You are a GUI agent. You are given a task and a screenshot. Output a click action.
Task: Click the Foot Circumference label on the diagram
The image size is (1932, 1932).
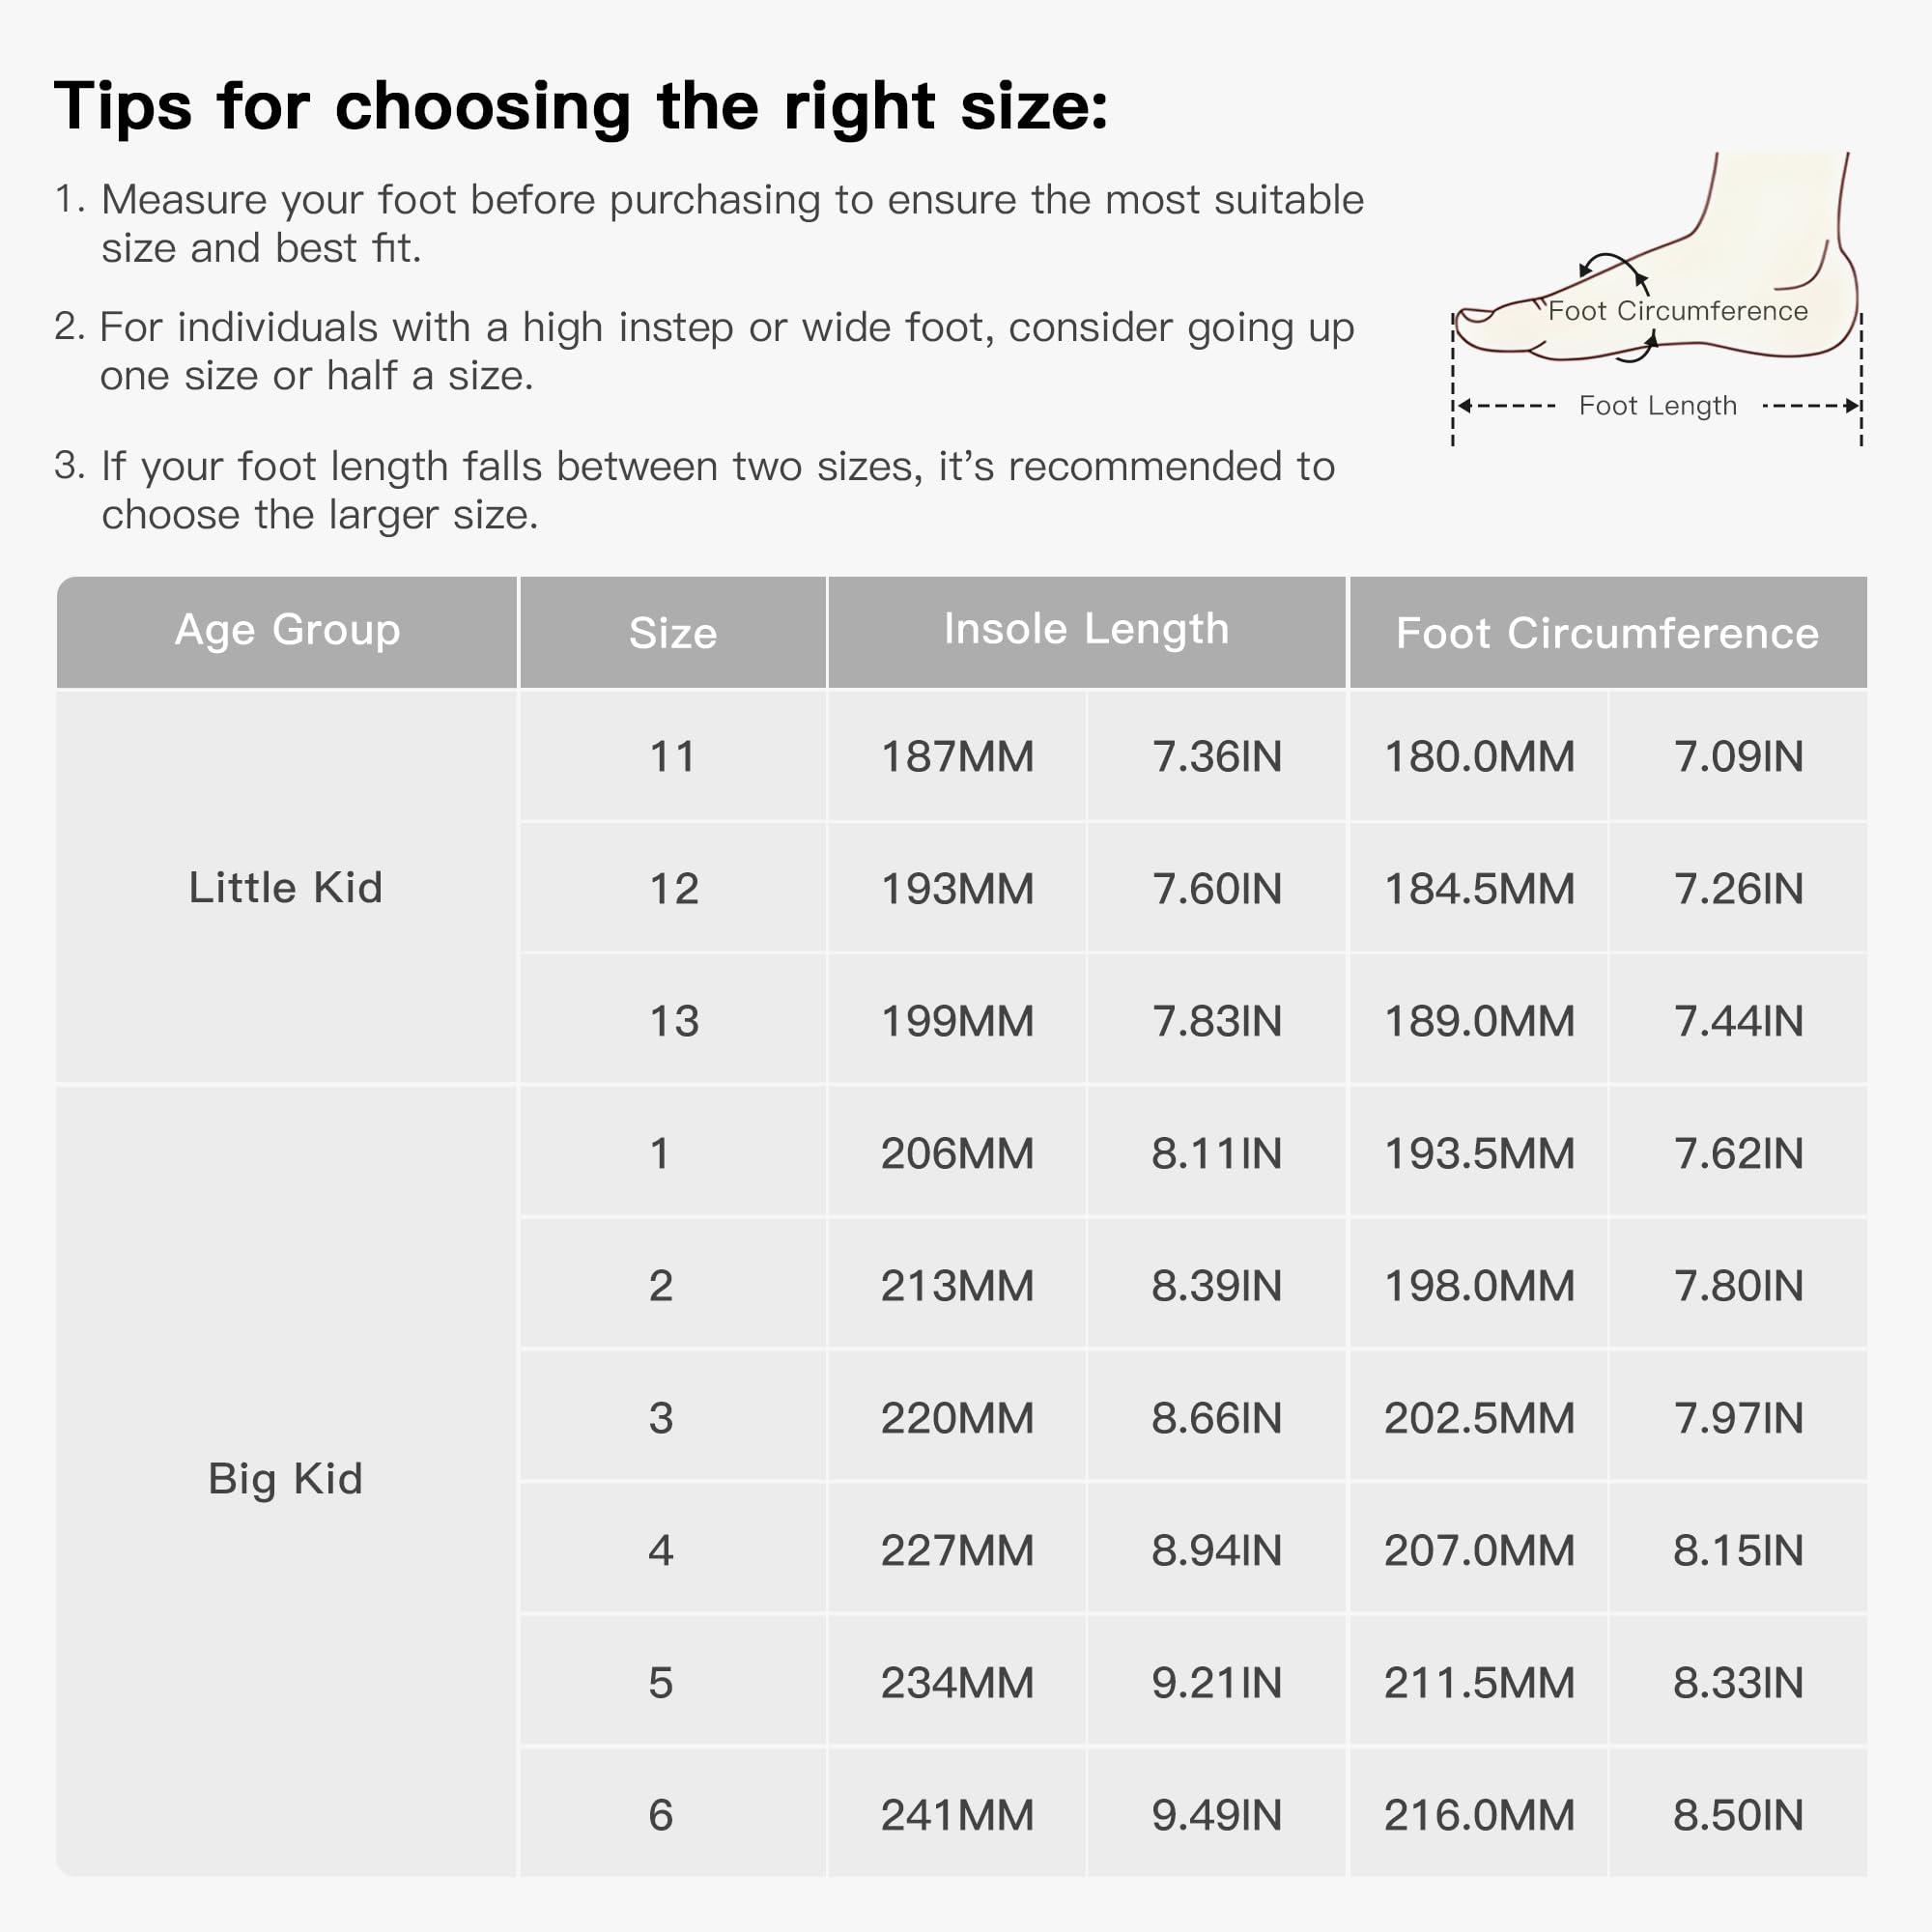1677,311
